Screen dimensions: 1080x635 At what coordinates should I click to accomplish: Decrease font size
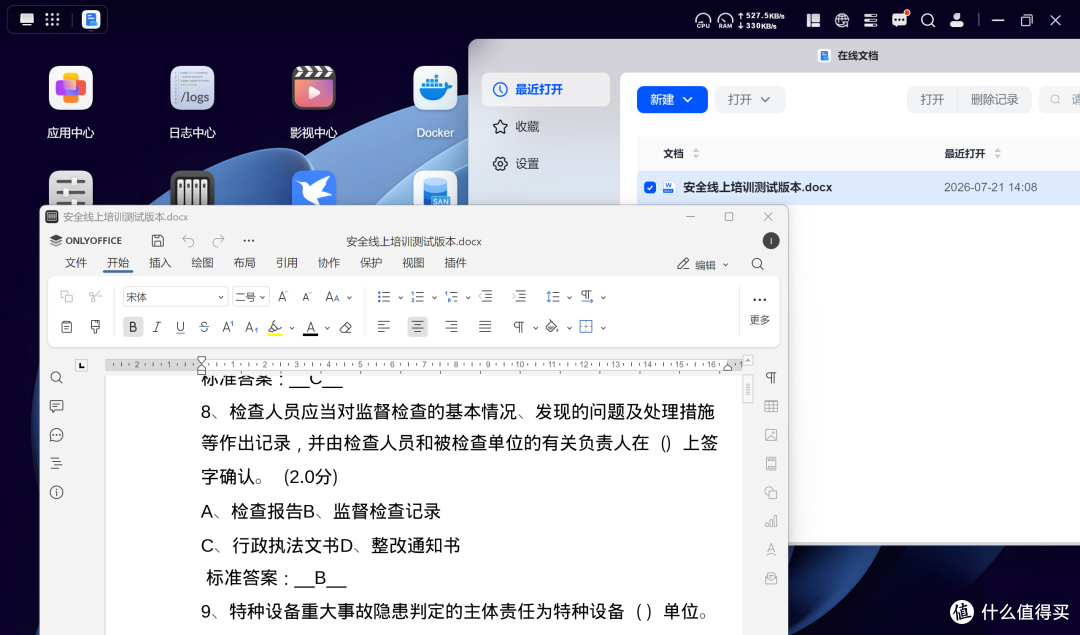(307, 297)
